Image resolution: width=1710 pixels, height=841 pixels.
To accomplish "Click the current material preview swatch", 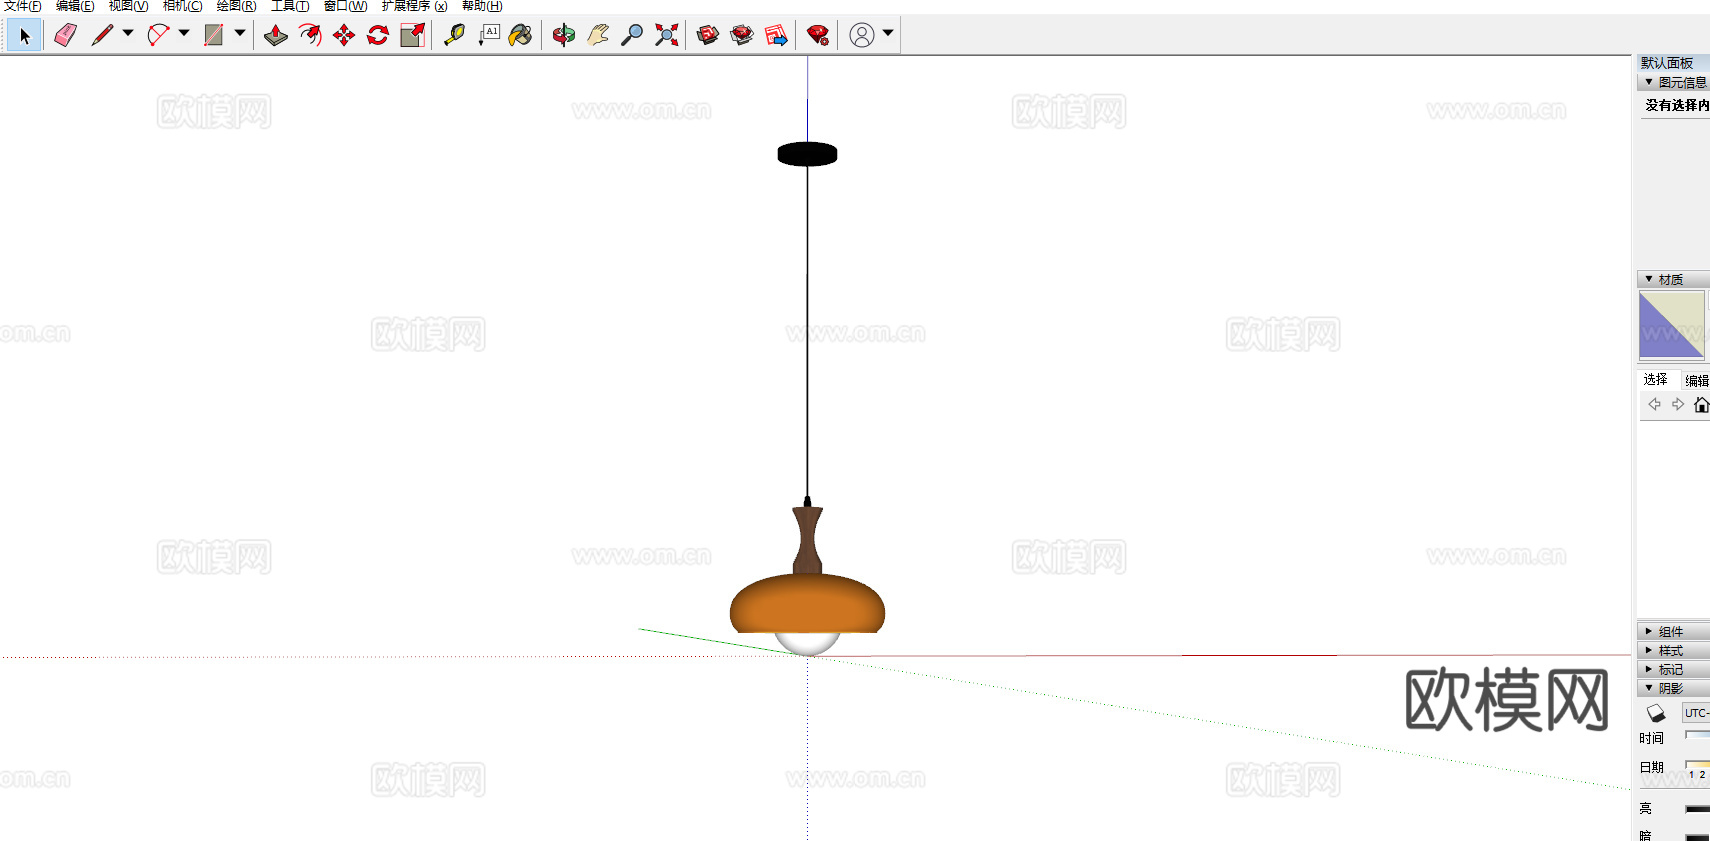I will click(x=1671, y=325).
